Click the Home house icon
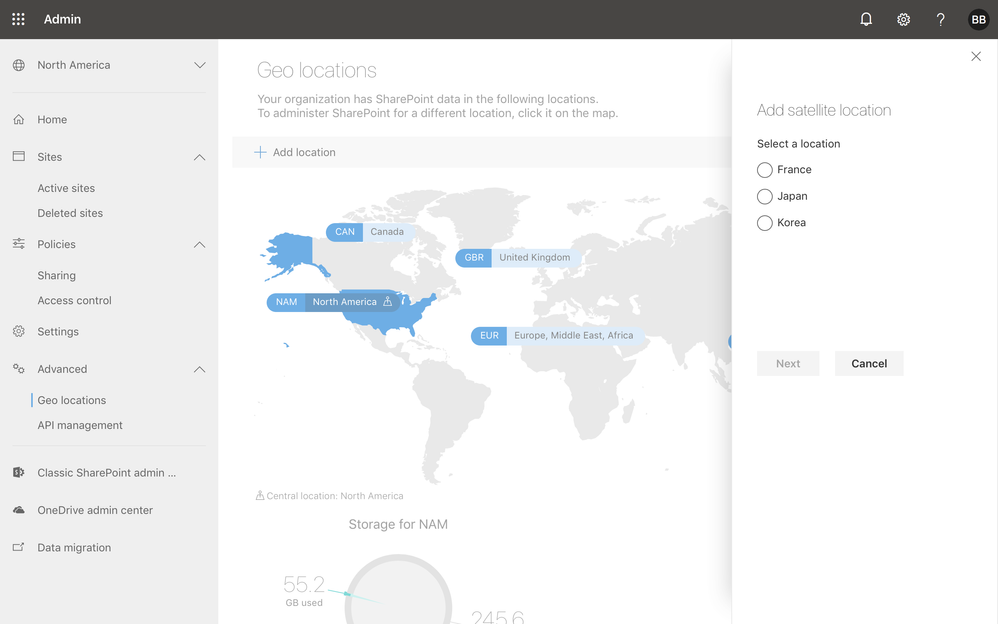Image resolution: width=998 pixels, height=624 pixels. (18, 119)
